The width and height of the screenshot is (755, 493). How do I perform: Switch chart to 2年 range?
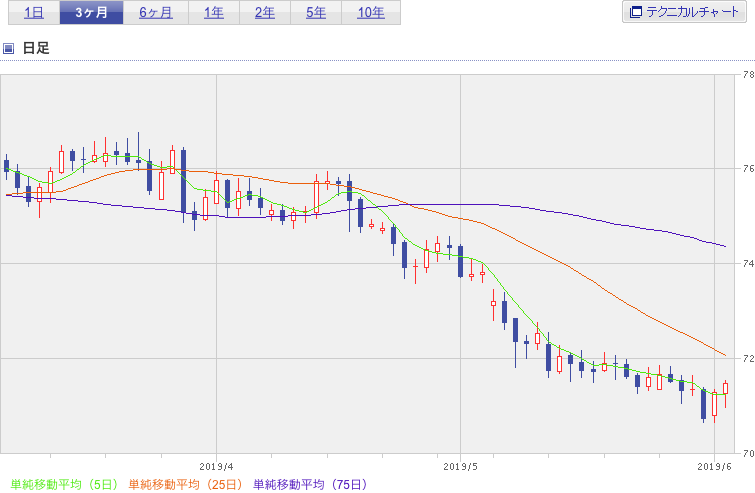click(x=265, y=13)
